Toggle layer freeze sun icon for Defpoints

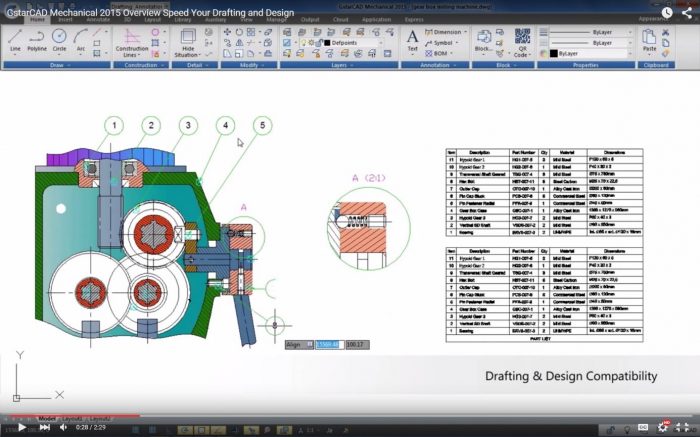coord(311,43)
